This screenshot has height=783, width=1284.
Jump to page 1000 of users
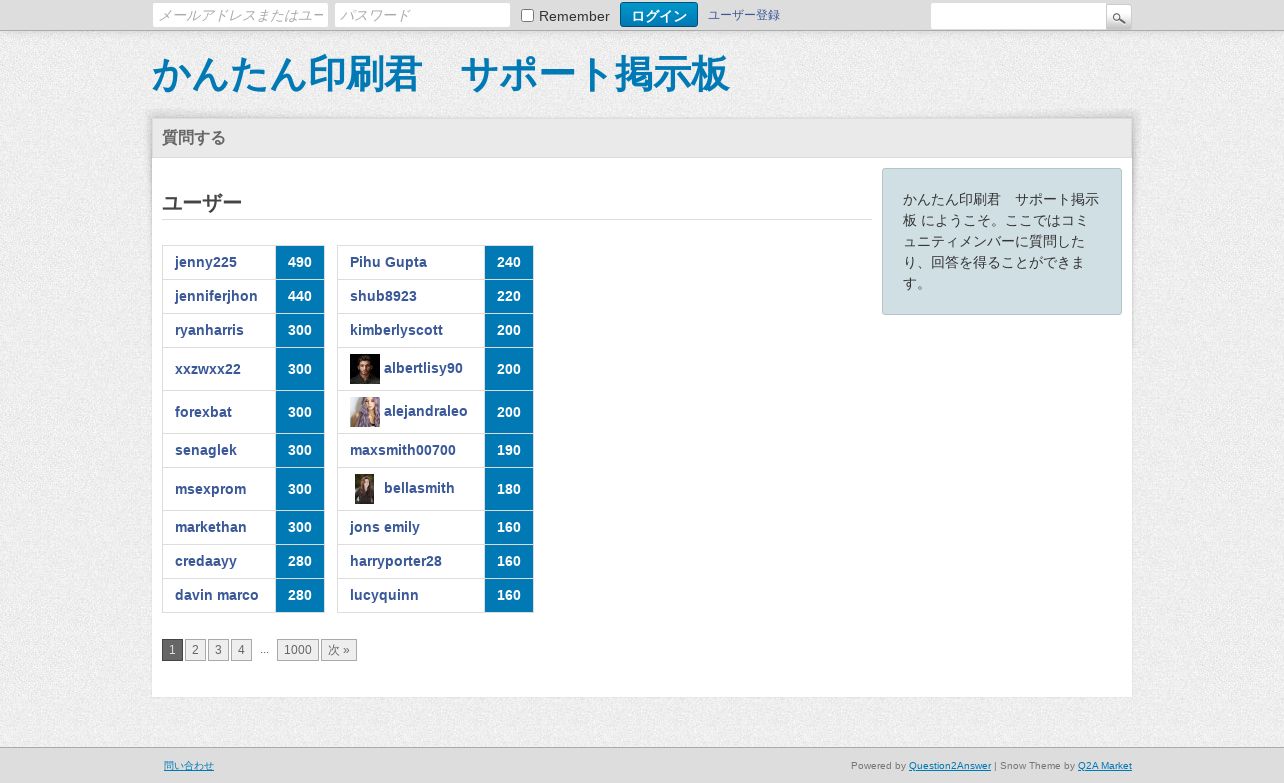click(x=298, y=650)
